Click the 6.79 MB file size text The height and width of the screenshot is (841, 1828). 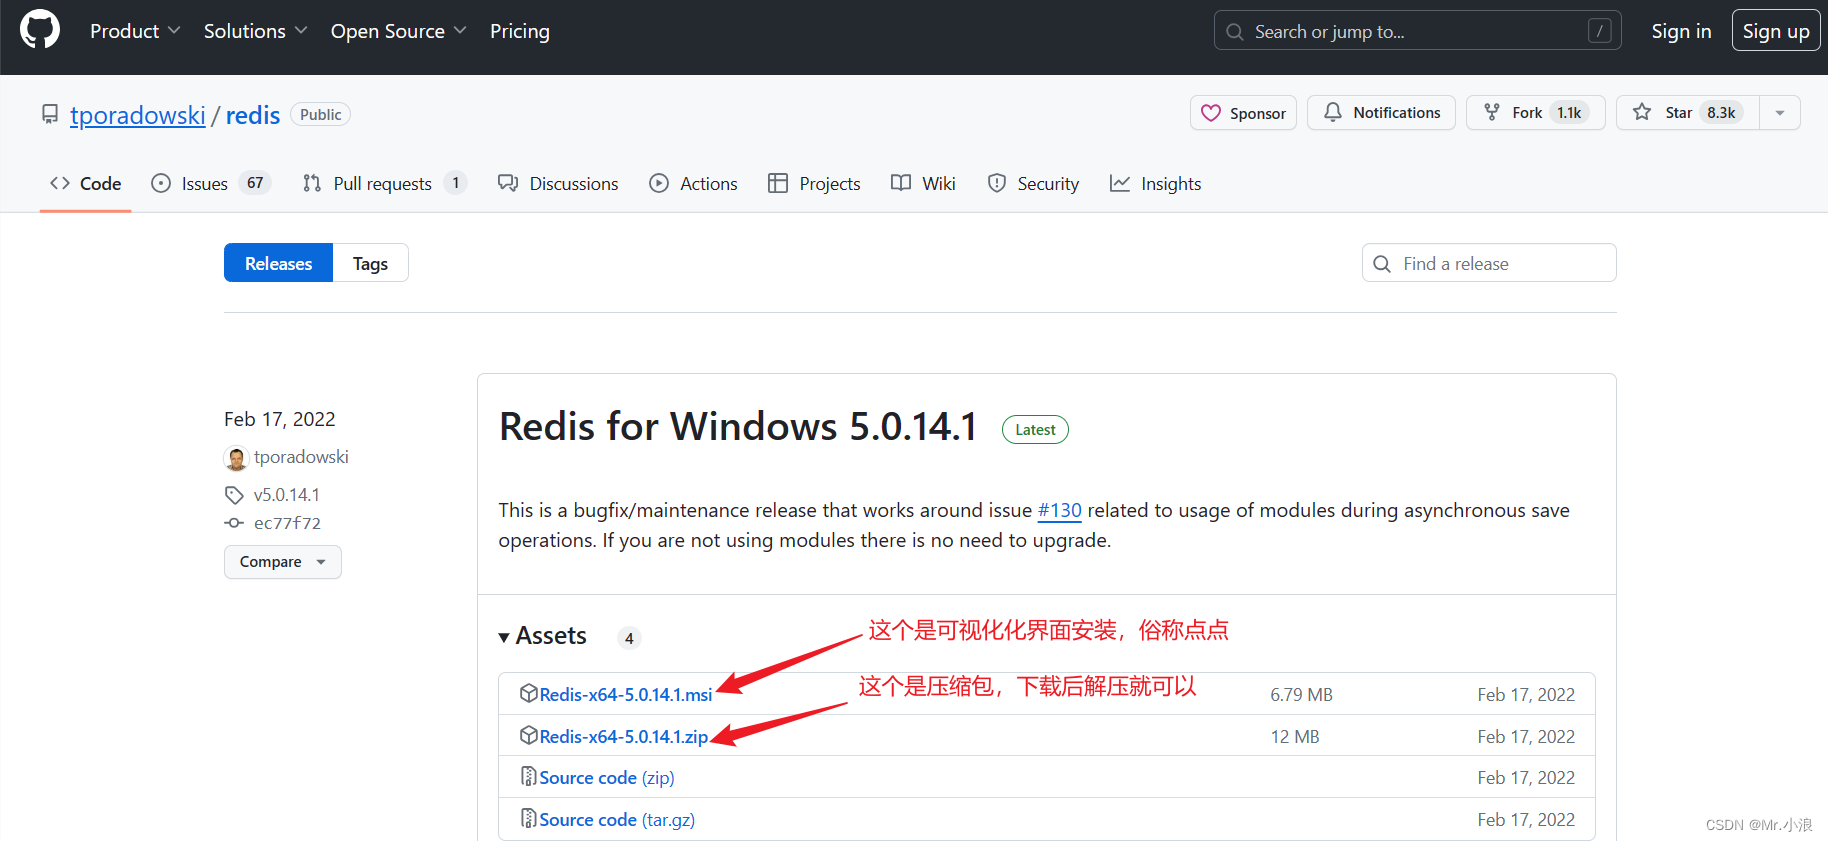click(1301, 695)
